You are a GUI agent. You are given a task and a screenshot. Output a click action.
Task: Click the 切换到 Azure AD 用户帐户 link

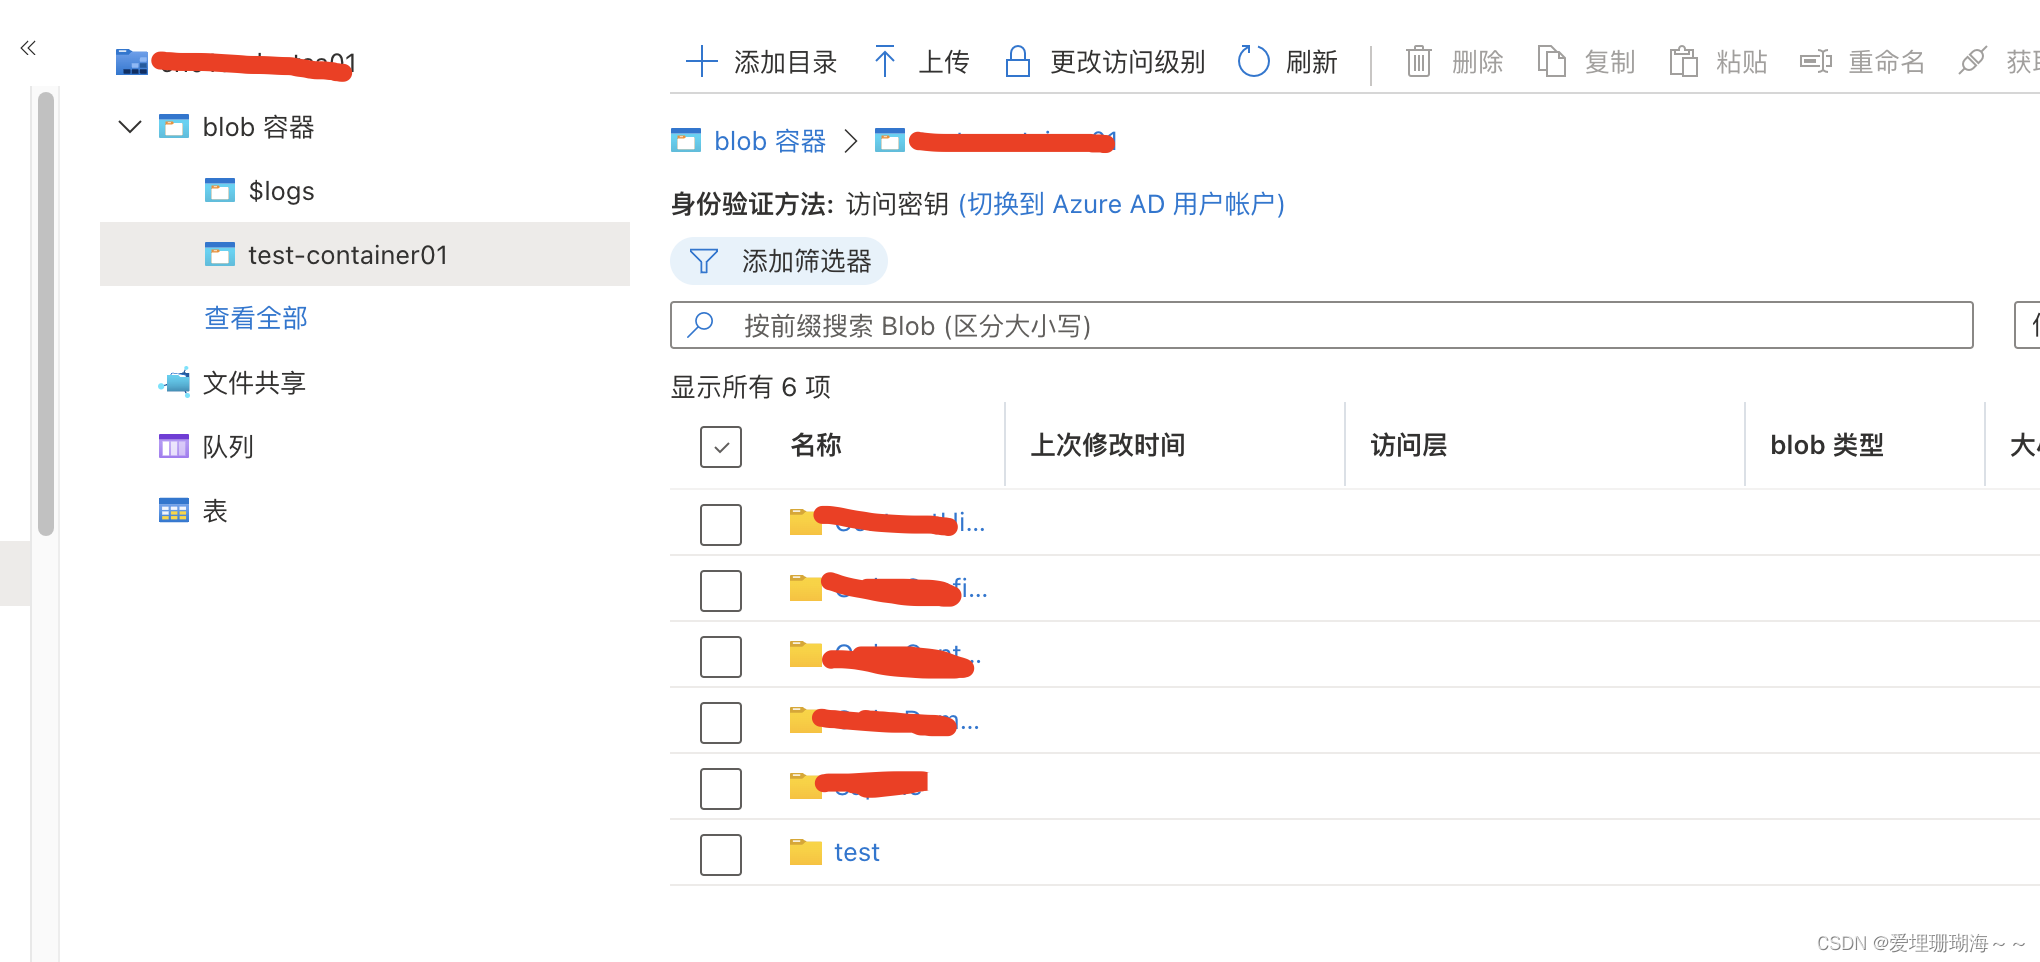[1122, 203]
